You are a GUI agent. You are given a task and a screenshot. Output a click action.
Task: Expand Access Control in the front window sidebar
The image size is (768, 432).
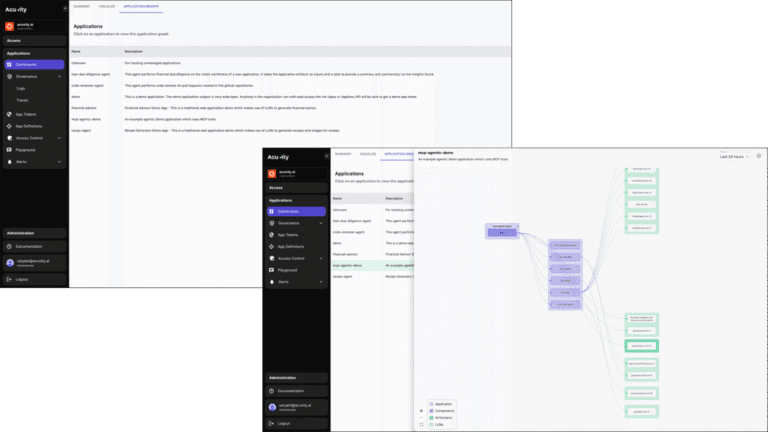click(x=320, y=258)
